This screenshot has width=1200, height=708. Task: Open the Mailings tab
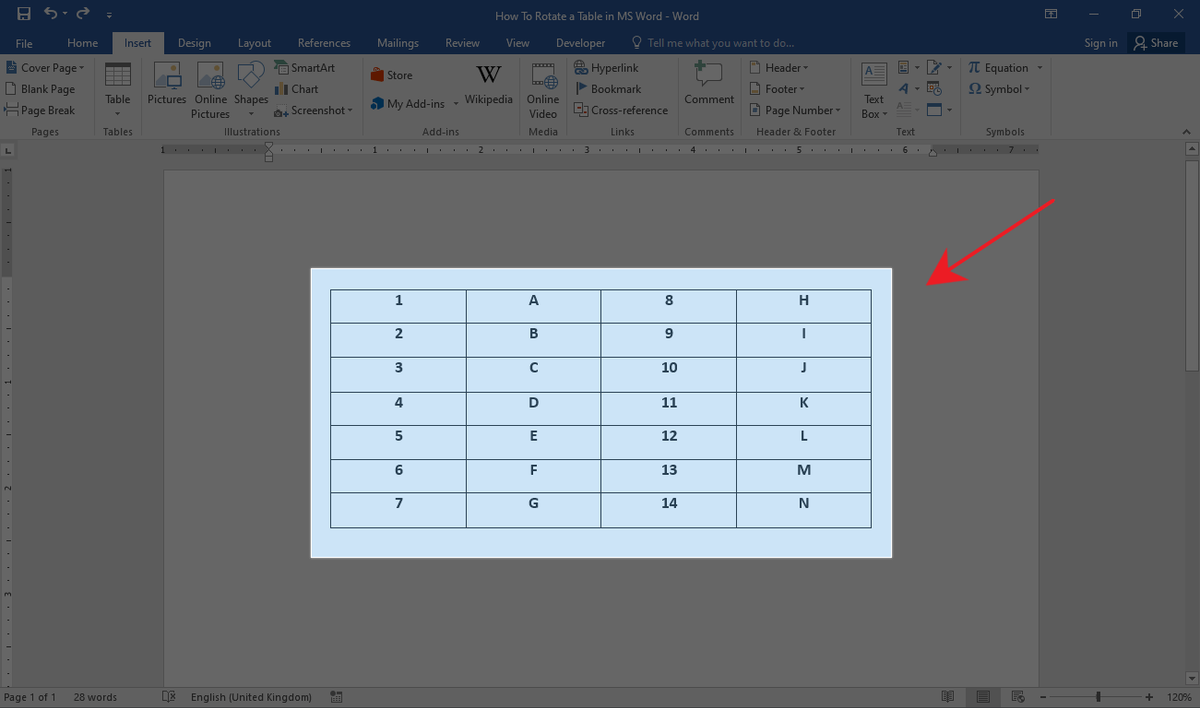coord(398,43)
